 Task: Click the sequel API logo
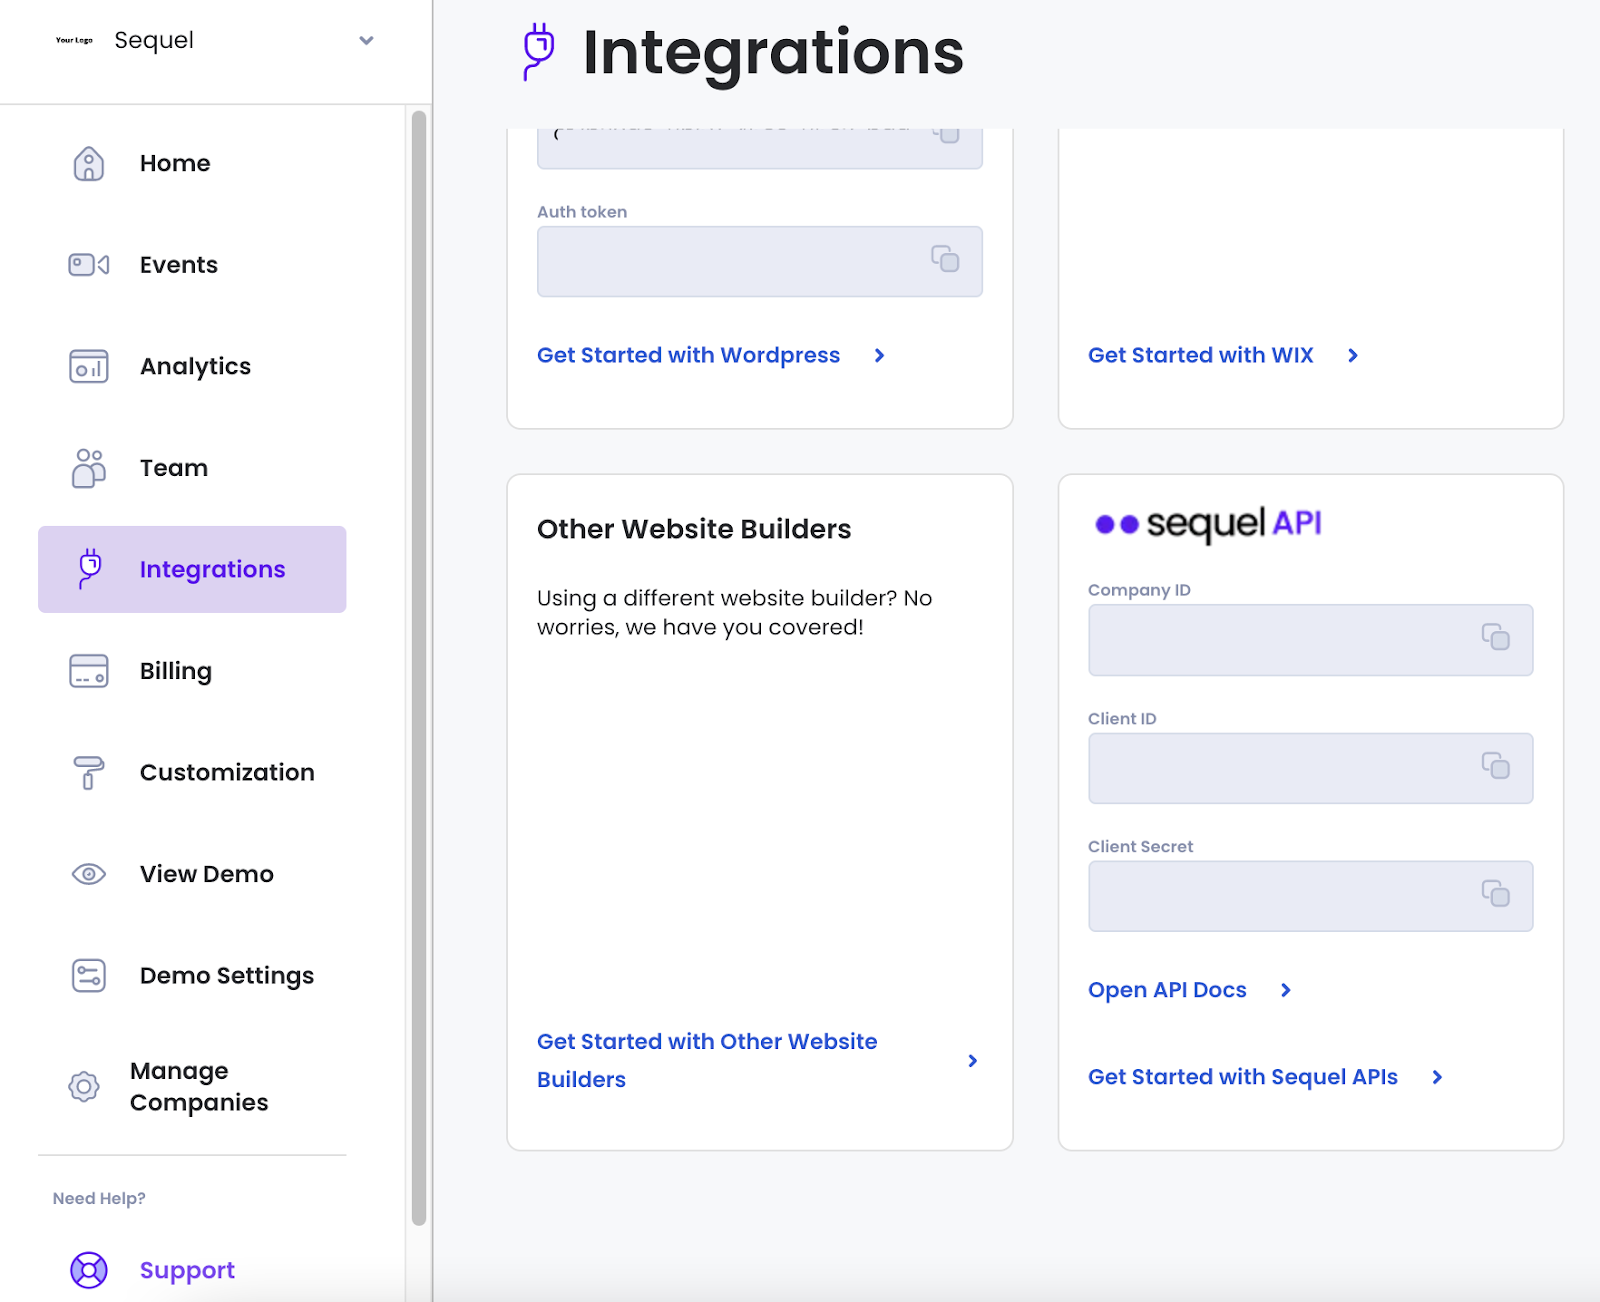click(1208, 524)
